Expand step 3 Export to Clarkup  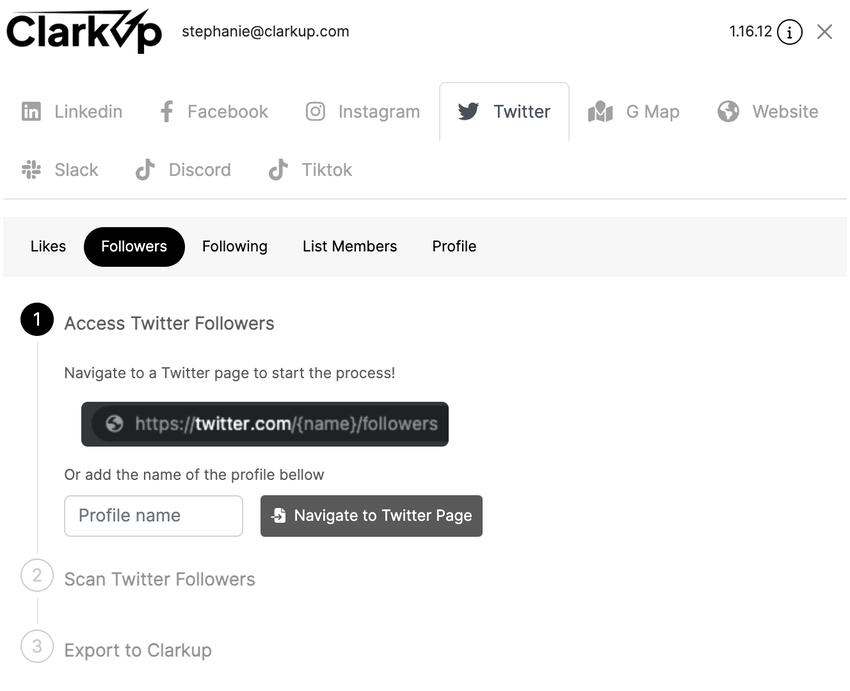pos(138,650)
